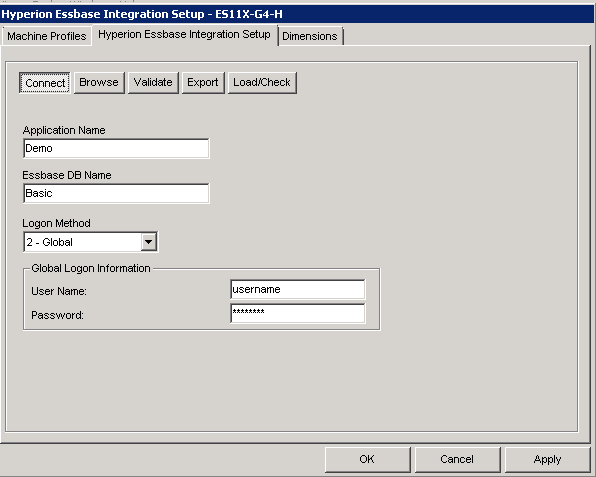Click the Browse button
Viewport: 596px width, 477px height.
click(99, 82)
